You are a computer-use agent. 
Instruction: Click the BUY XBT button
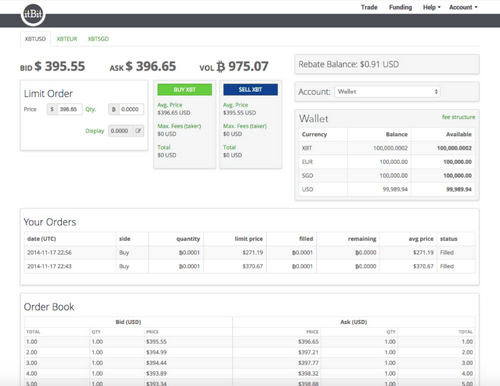pyautogui.click(x=185, y=89)
